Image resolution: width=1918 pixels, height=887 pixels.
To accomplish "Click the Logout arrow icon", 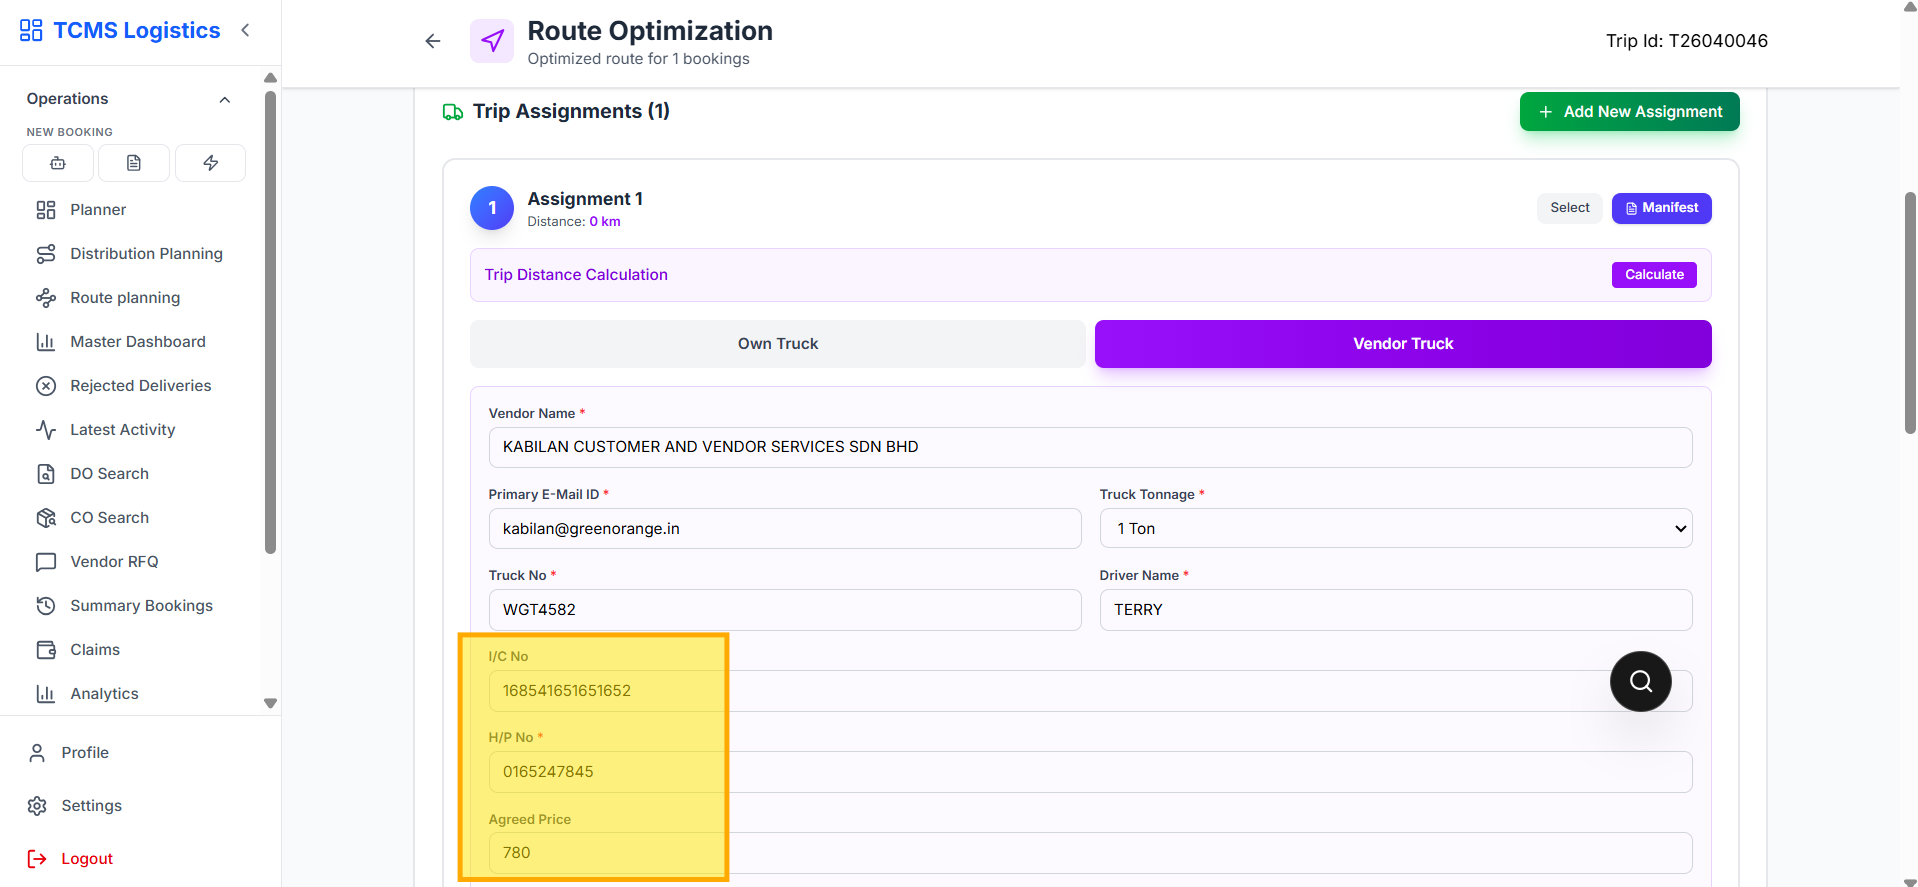I will click(37, 859).
